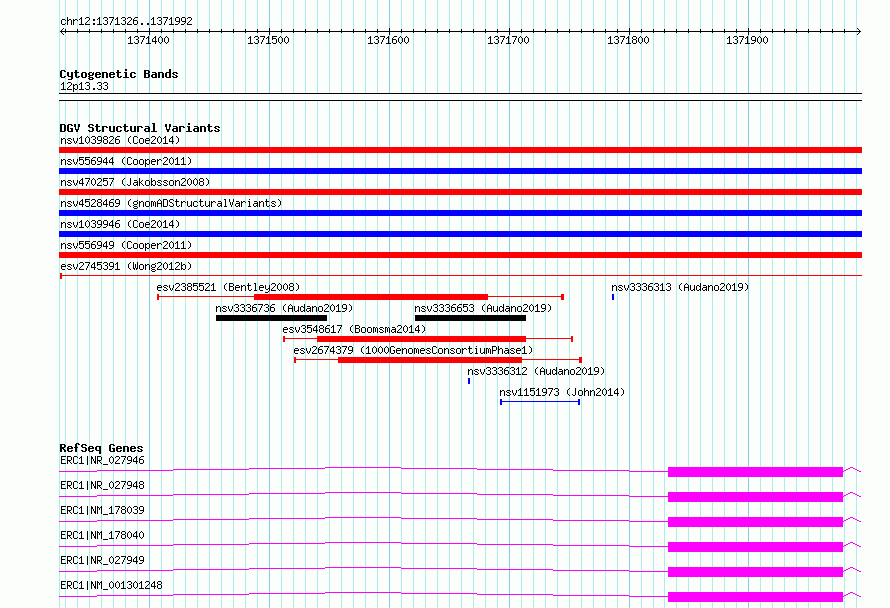Viewport: 890px width, 608px height.
Task: Open variant label nsv3336313 (Audano2019)
Action: click(680, 287)
